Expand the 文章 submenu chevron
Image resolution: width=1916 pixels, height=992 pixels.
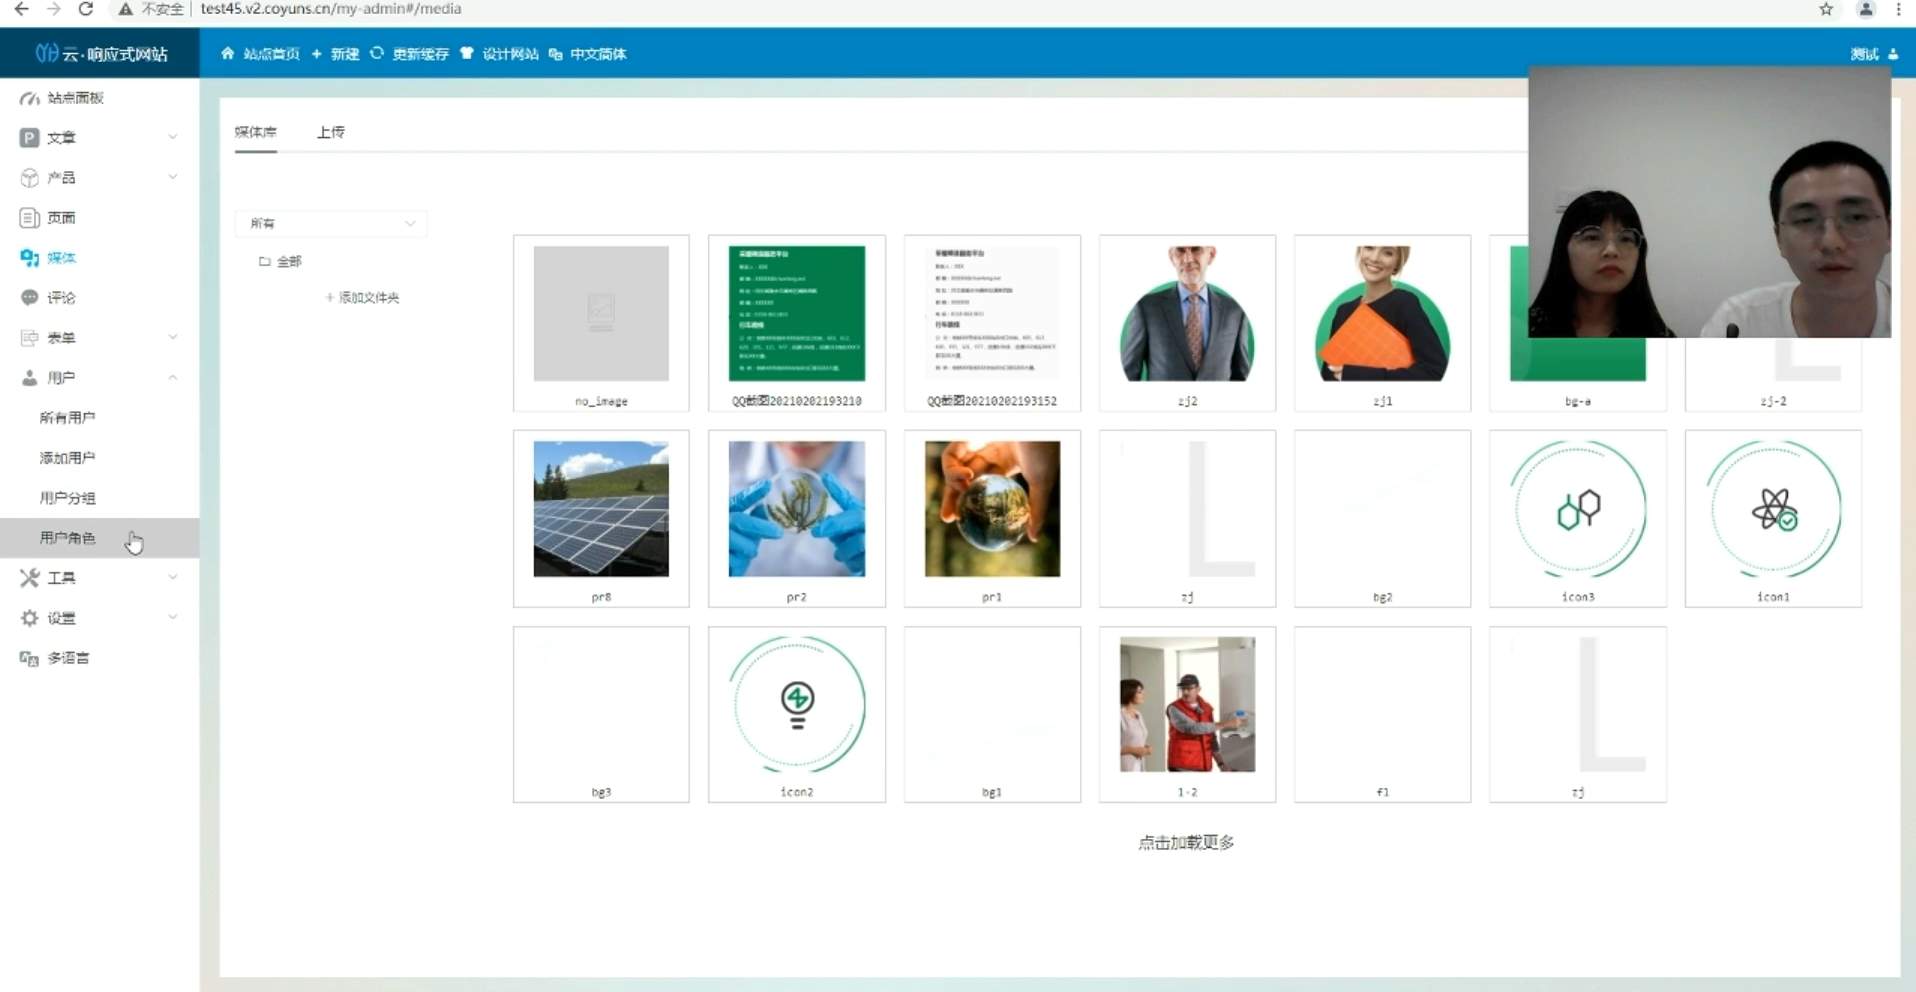click(173, 137)
